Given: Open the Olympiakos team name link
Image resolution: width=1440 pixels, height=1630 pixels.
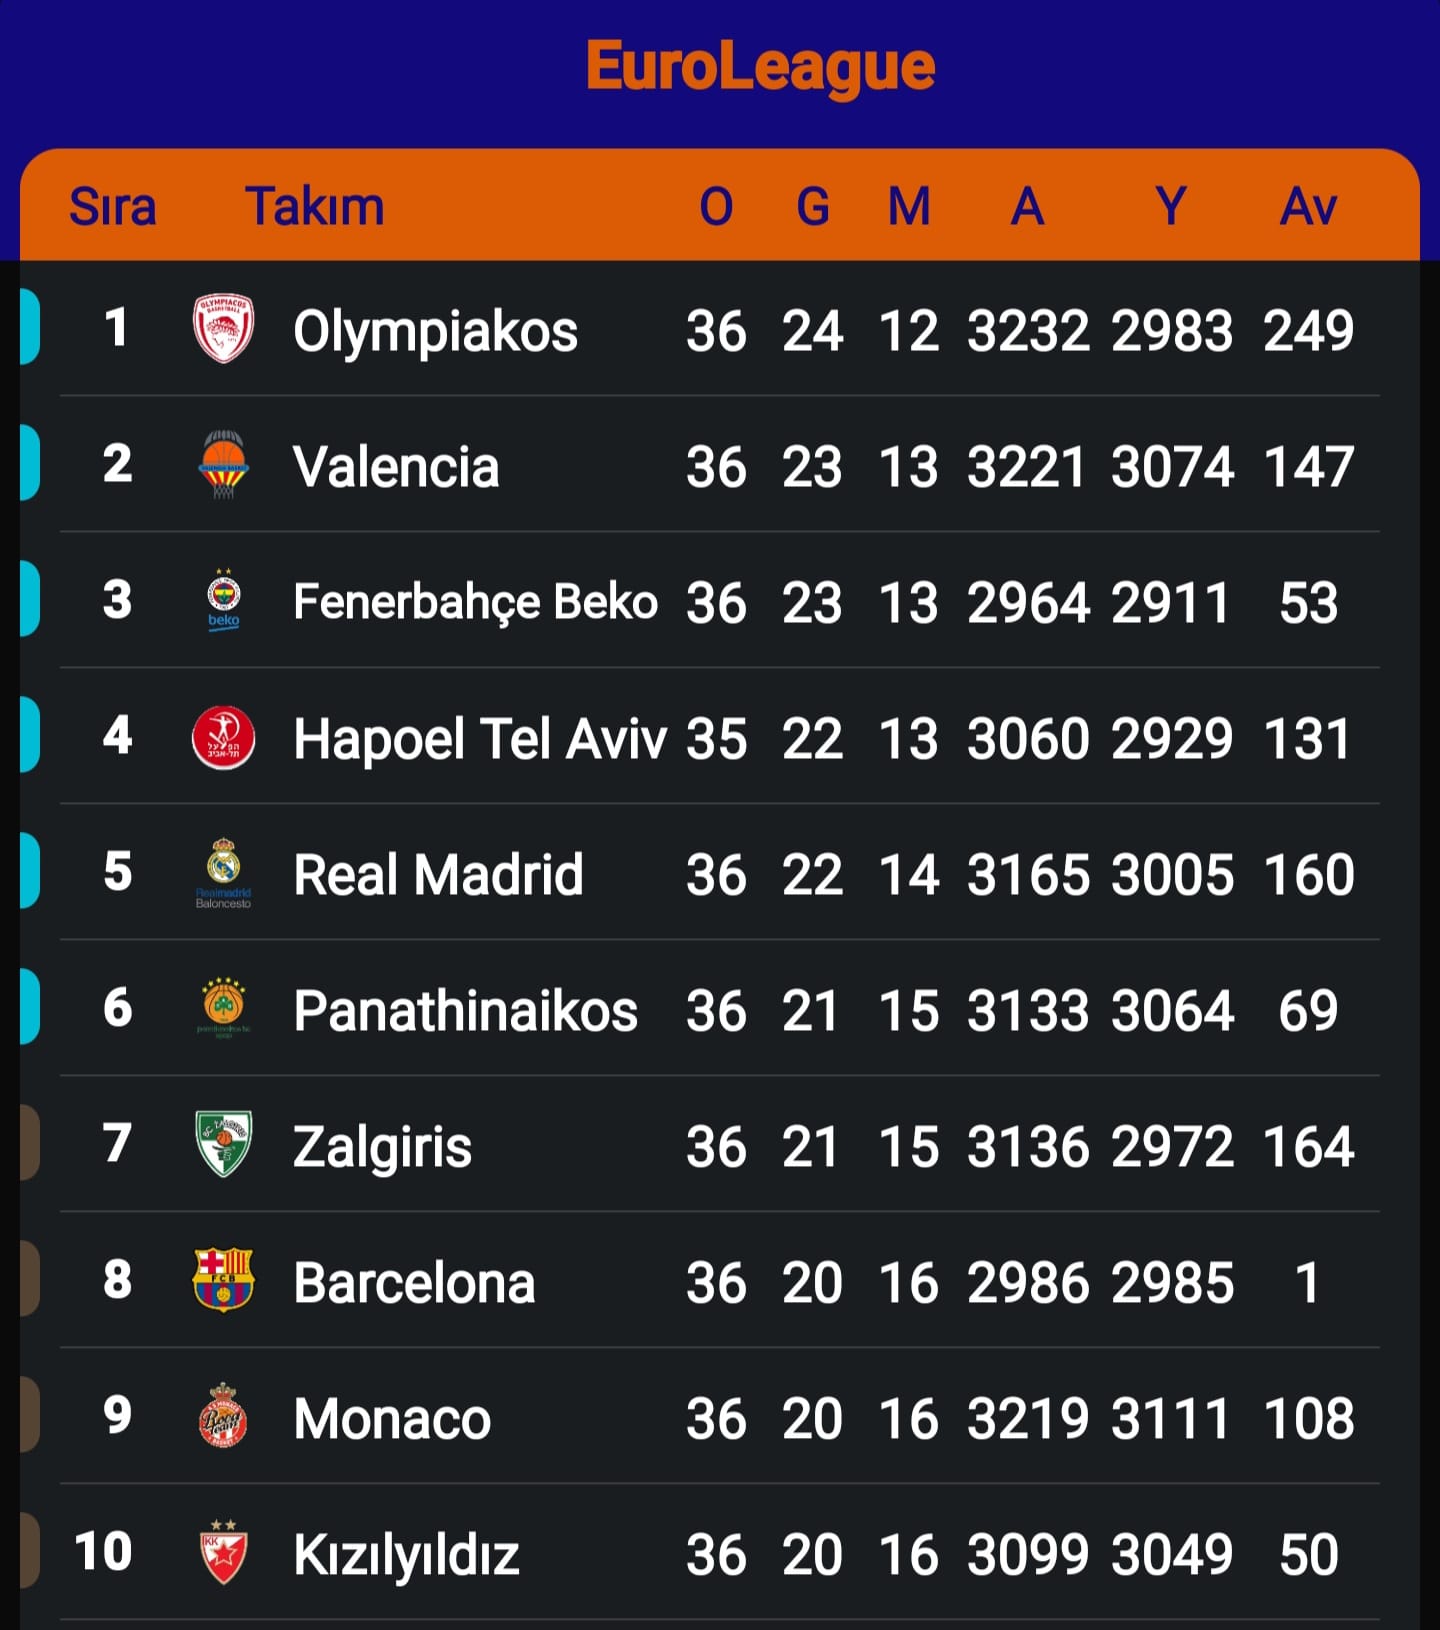Looking at the screenshot, I should 435,331.
